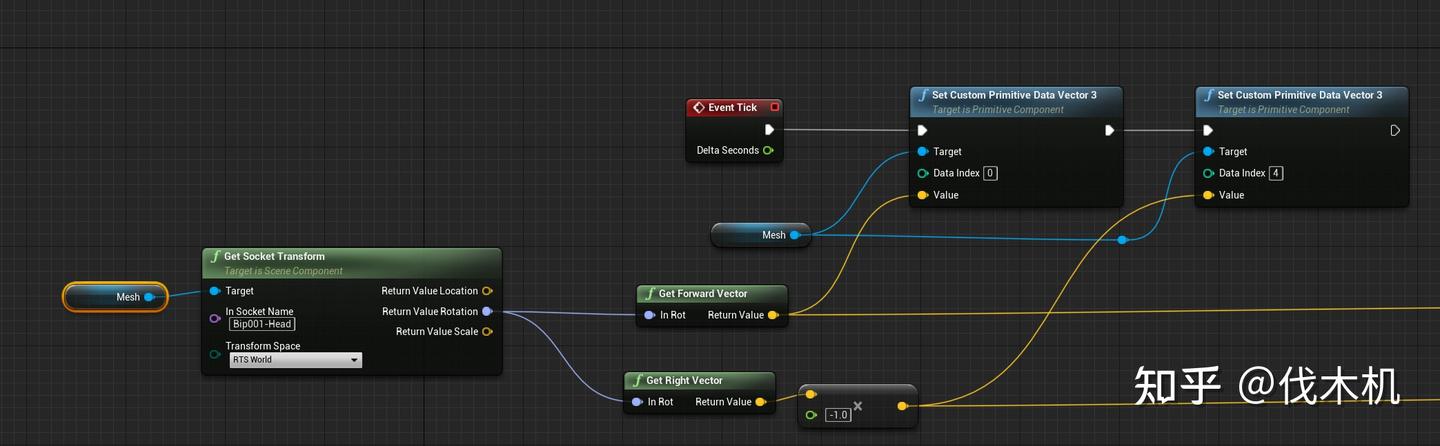1440x446 pixels.
Task: Select the Get Right Vector node header
Action: (700, 381)
